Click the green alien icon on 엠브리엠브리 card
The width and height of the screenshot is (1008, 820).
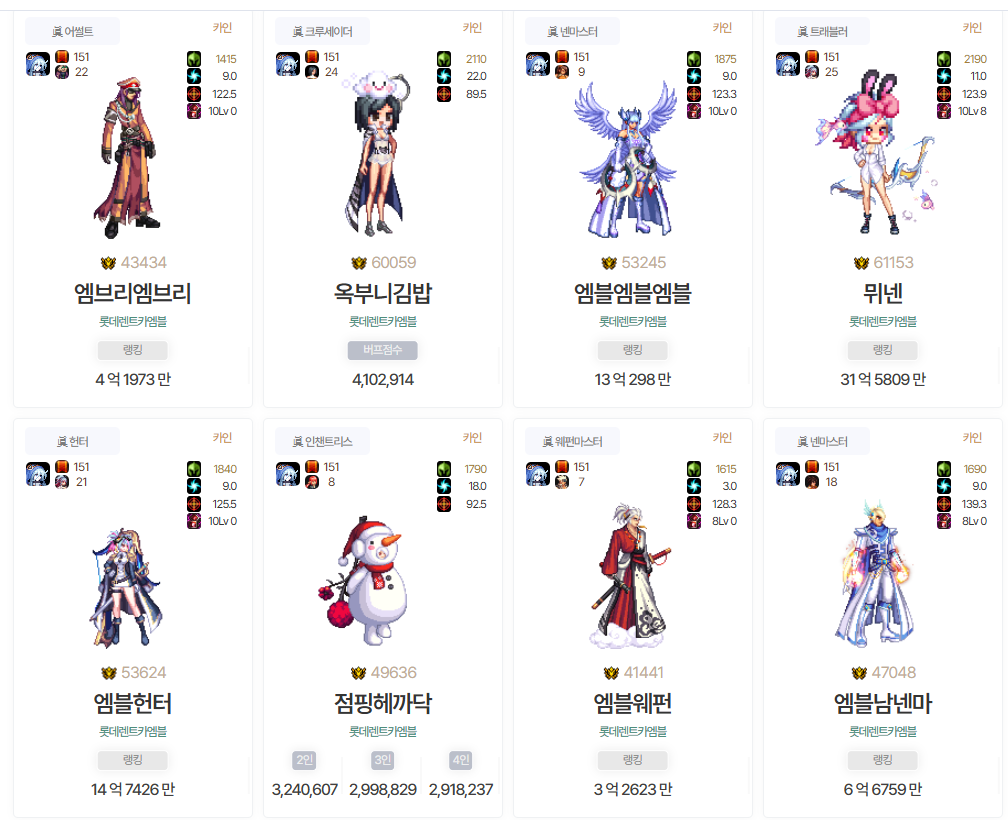point(194,59)
